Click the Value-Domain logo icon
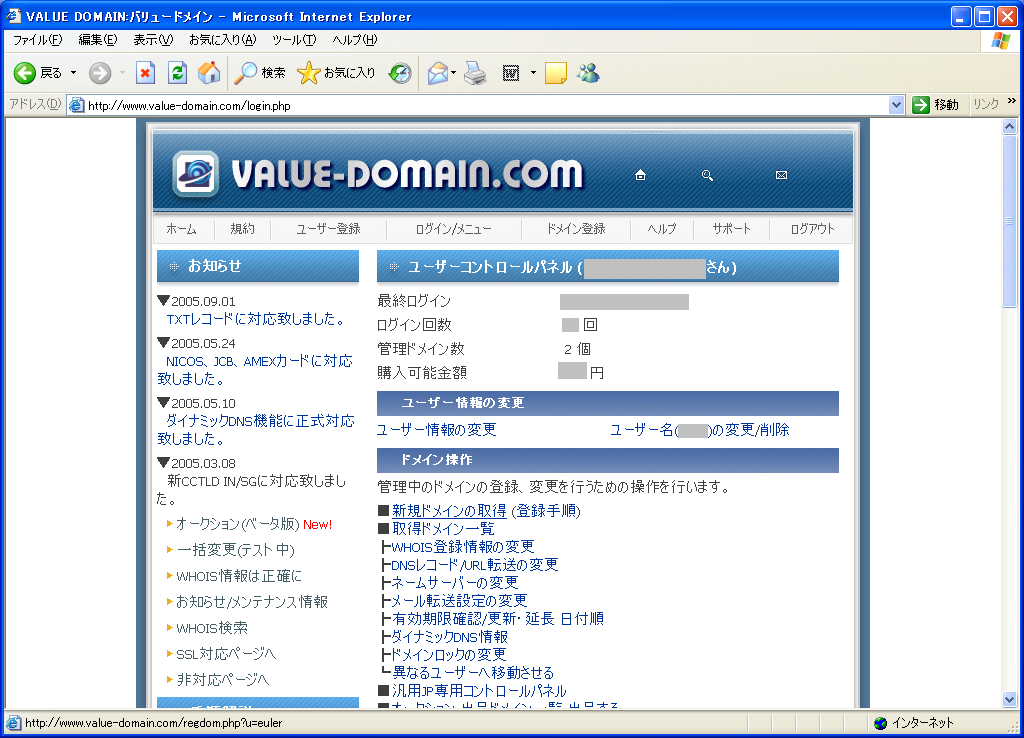 point(195,174)
